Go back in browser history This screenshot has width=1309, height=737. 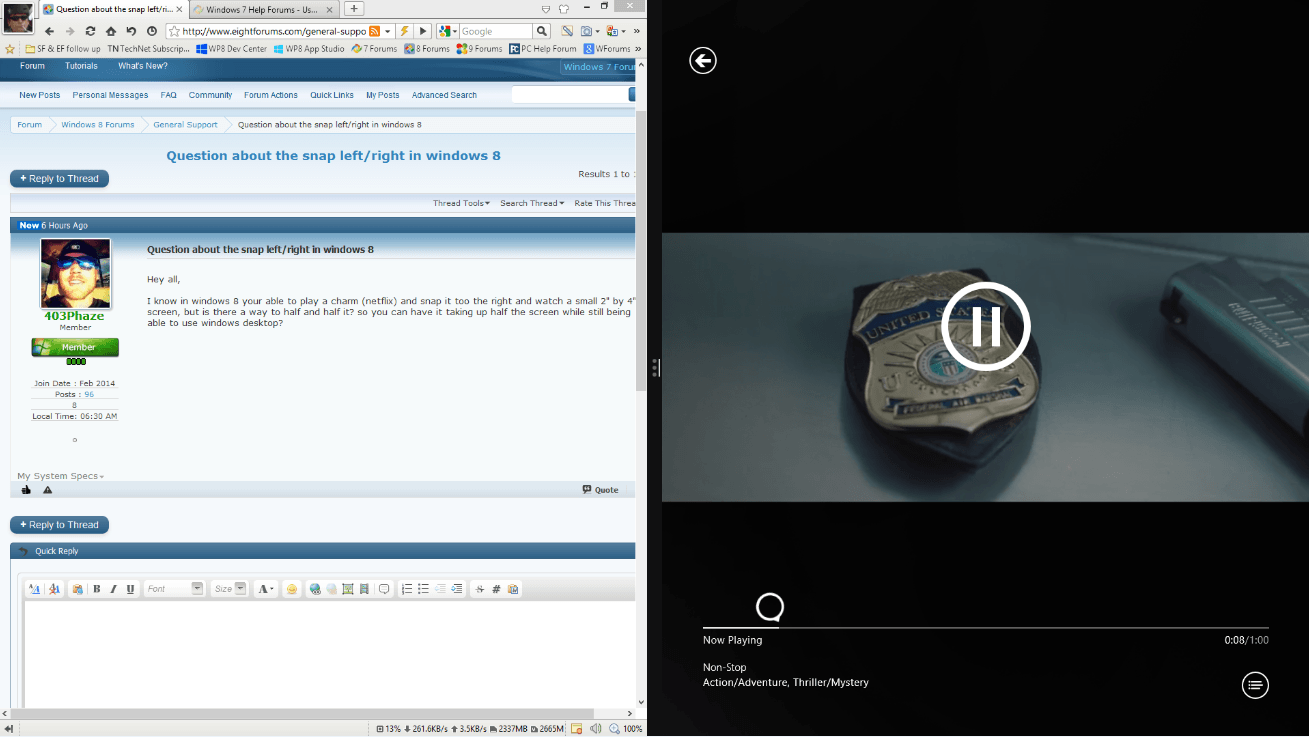(49, 31)
